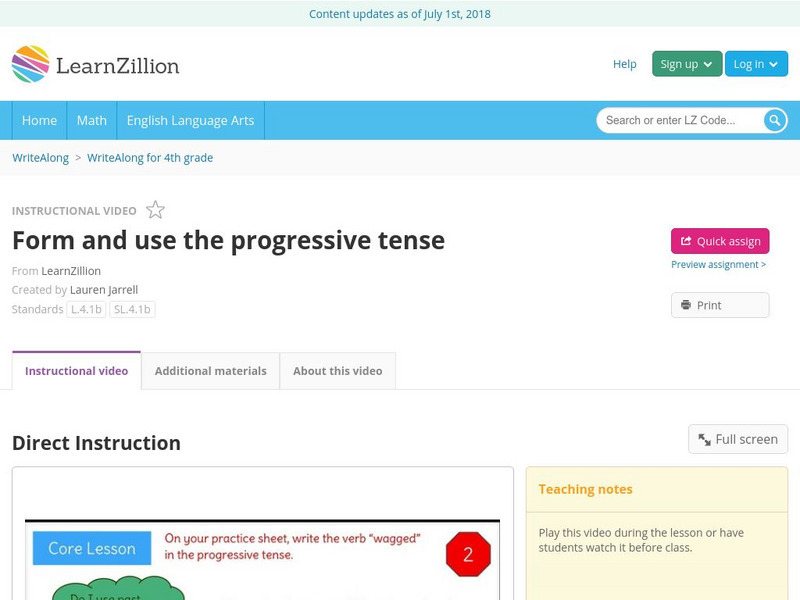Click the search magnifying glass icon
Viewport: 800px width, 600px height.
pyautogui.click(x=774, y=120)
